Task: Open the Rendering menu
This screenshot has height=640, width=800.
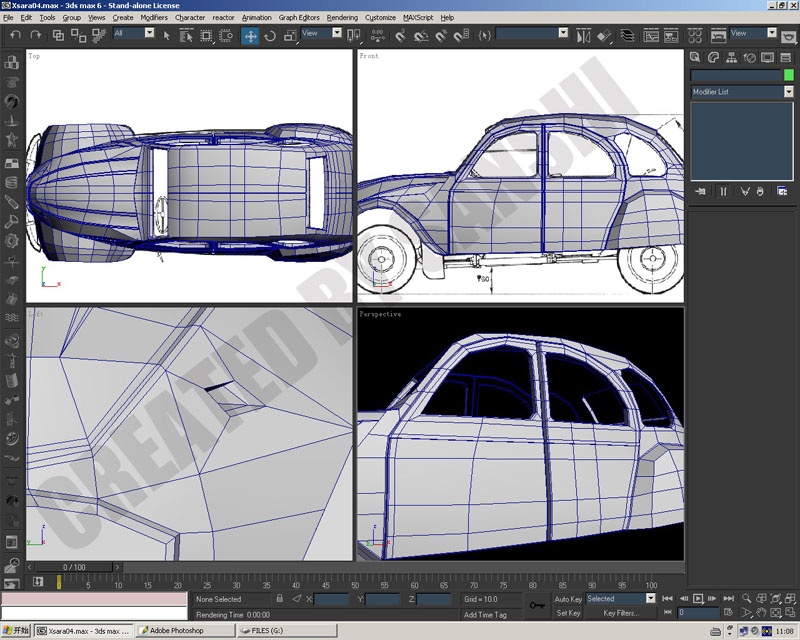Action: [342, 17]
